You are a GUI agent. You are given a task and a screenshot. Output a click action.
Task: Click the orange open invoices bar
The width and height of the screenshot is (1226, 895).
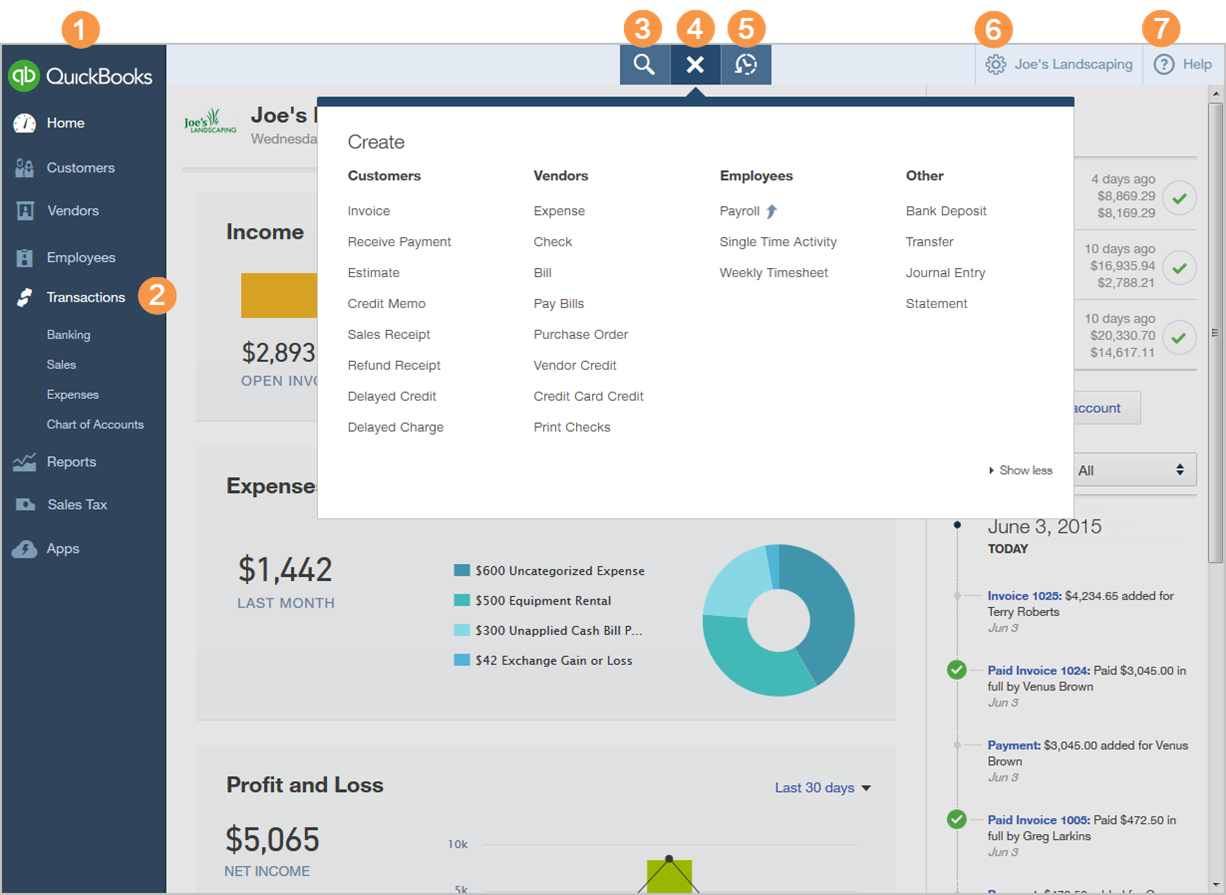click(279, 295)
